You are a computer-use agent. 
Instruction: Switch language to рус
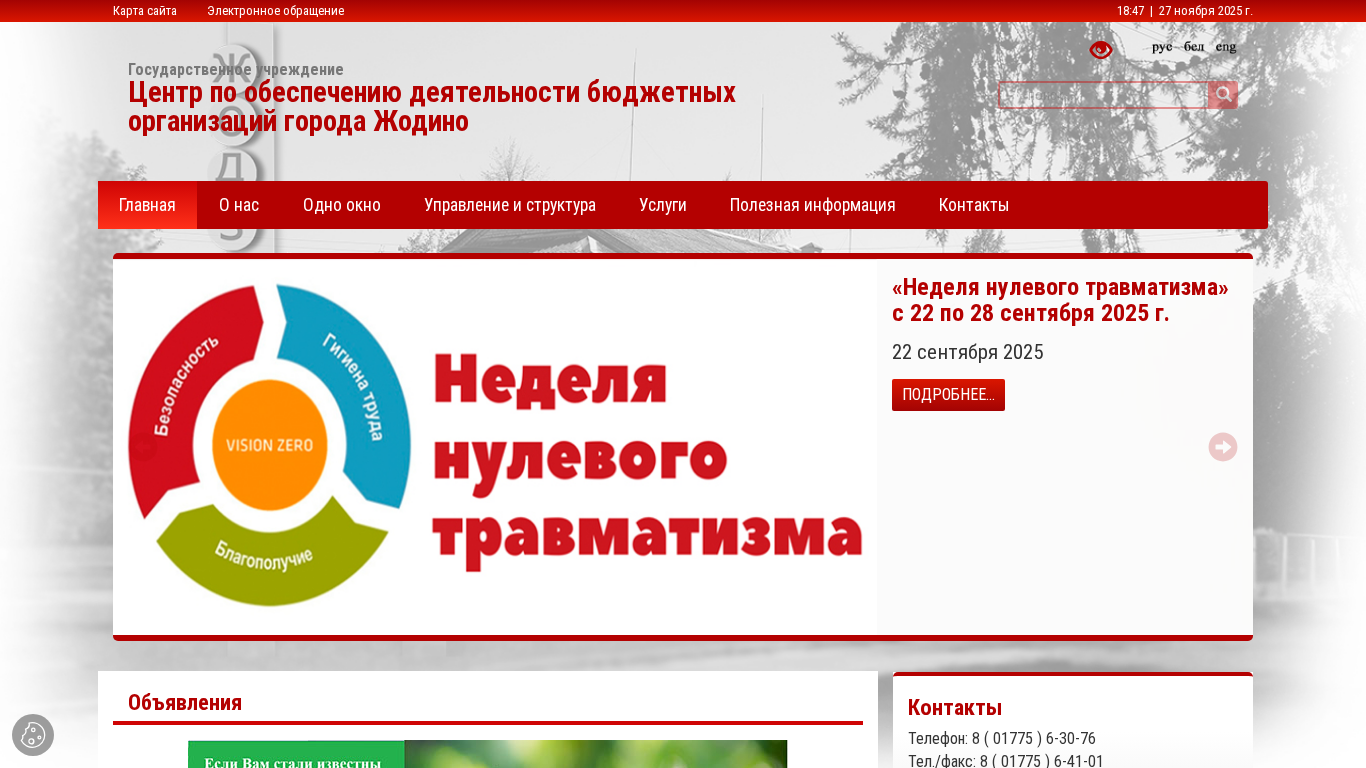coord(1162,47)
